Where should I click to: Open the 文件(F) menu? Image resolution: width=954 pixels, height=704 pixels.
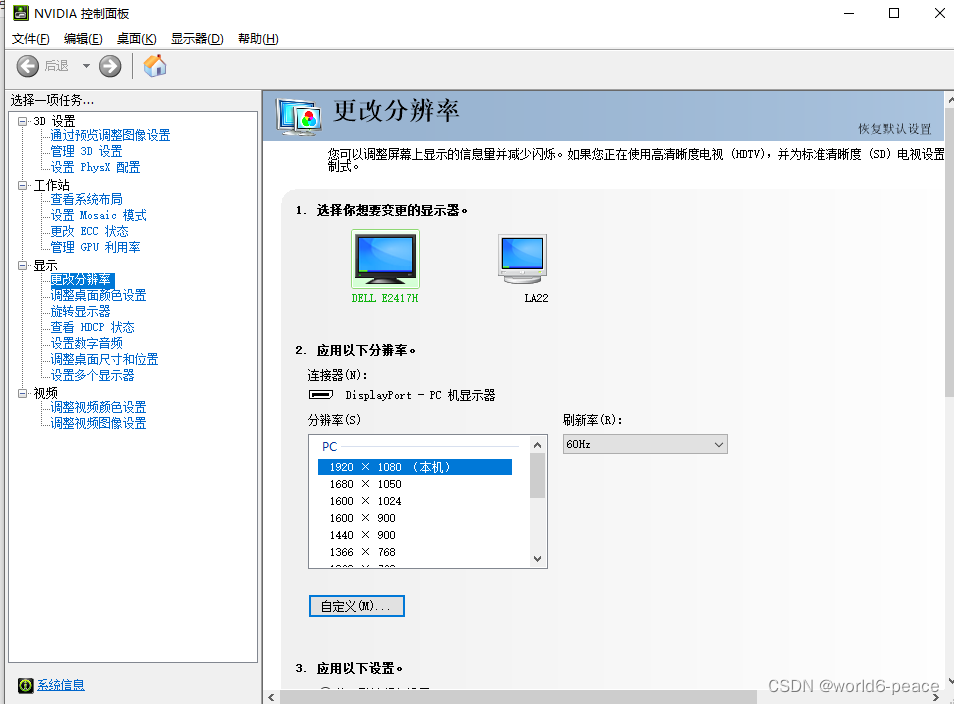pos(30,39)
